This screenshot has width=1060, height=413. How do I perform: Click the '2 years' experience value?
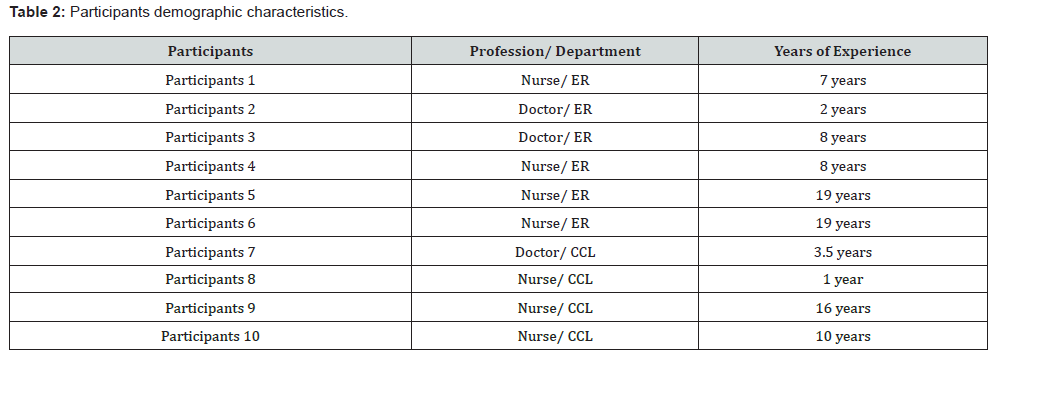coord(842,109)
